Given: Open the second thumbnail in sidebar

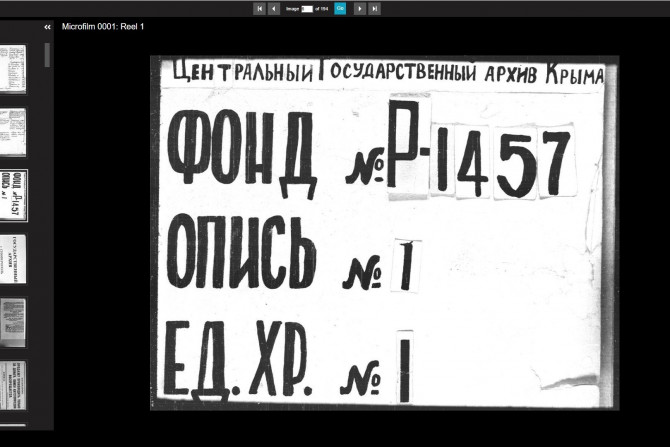Looking at the screenshot, I should pyautogui.click(x=13, y=130).
